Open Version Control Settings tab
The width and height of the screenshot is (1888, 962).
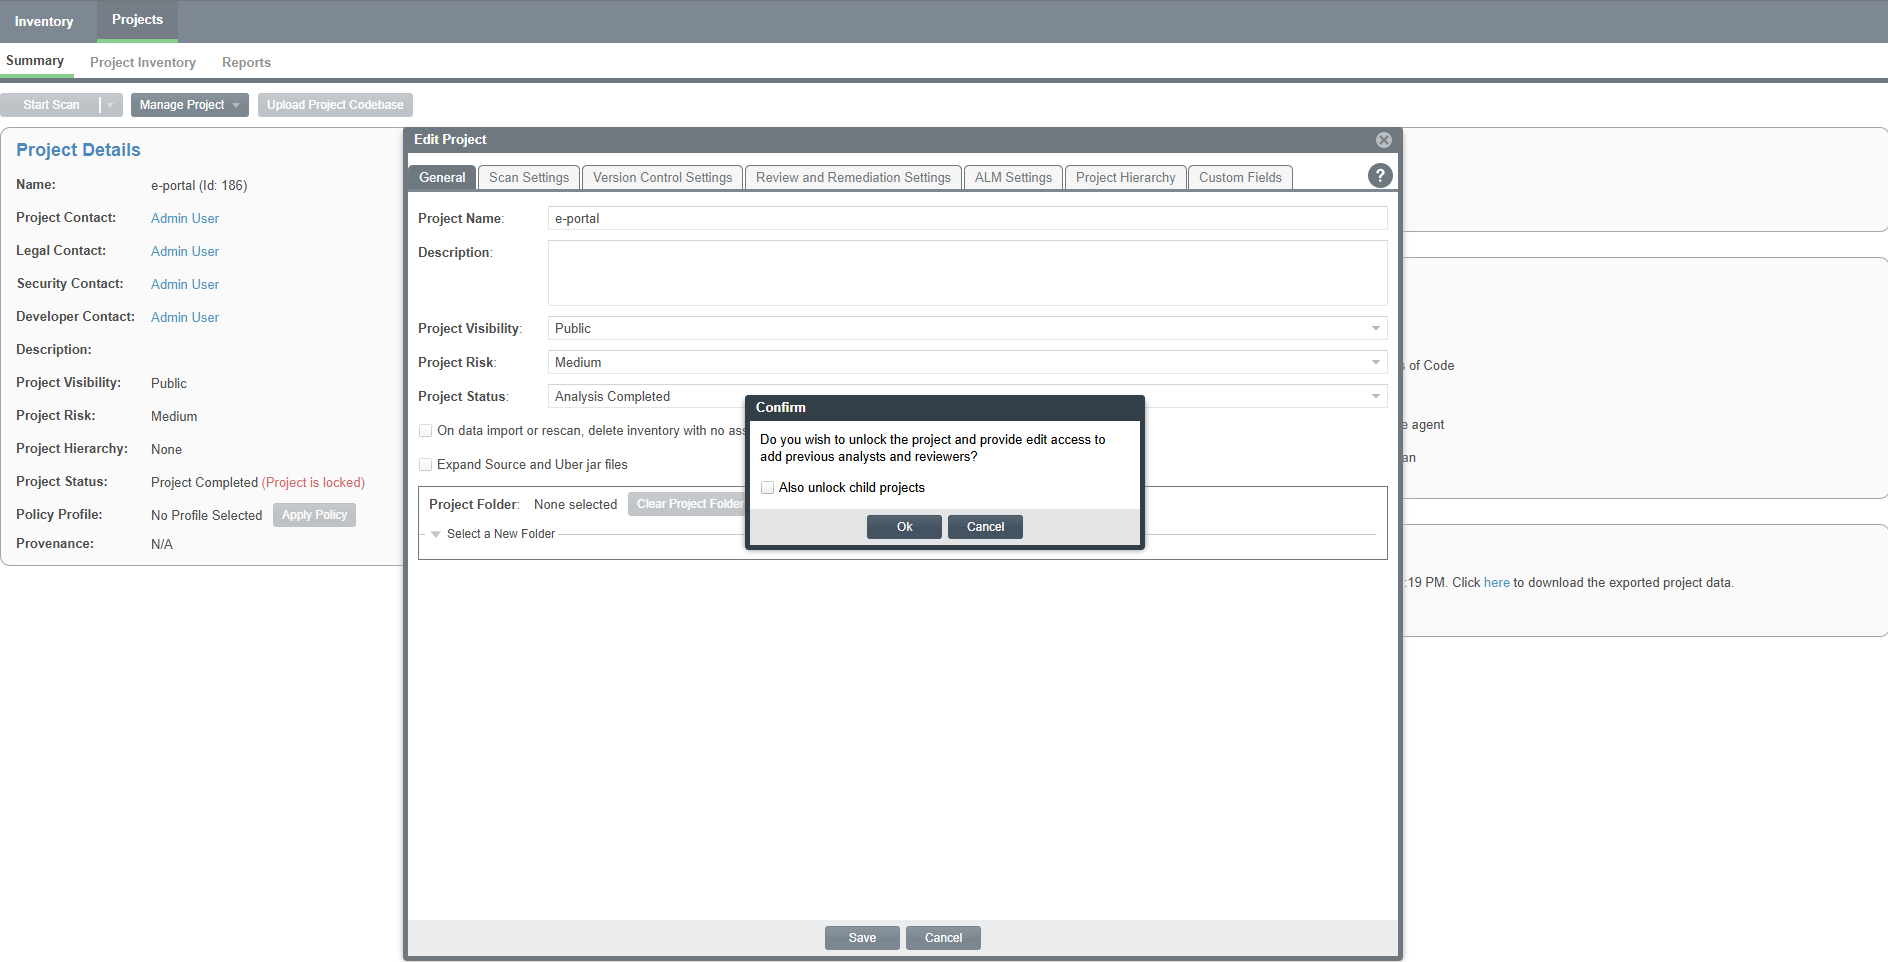662,178
